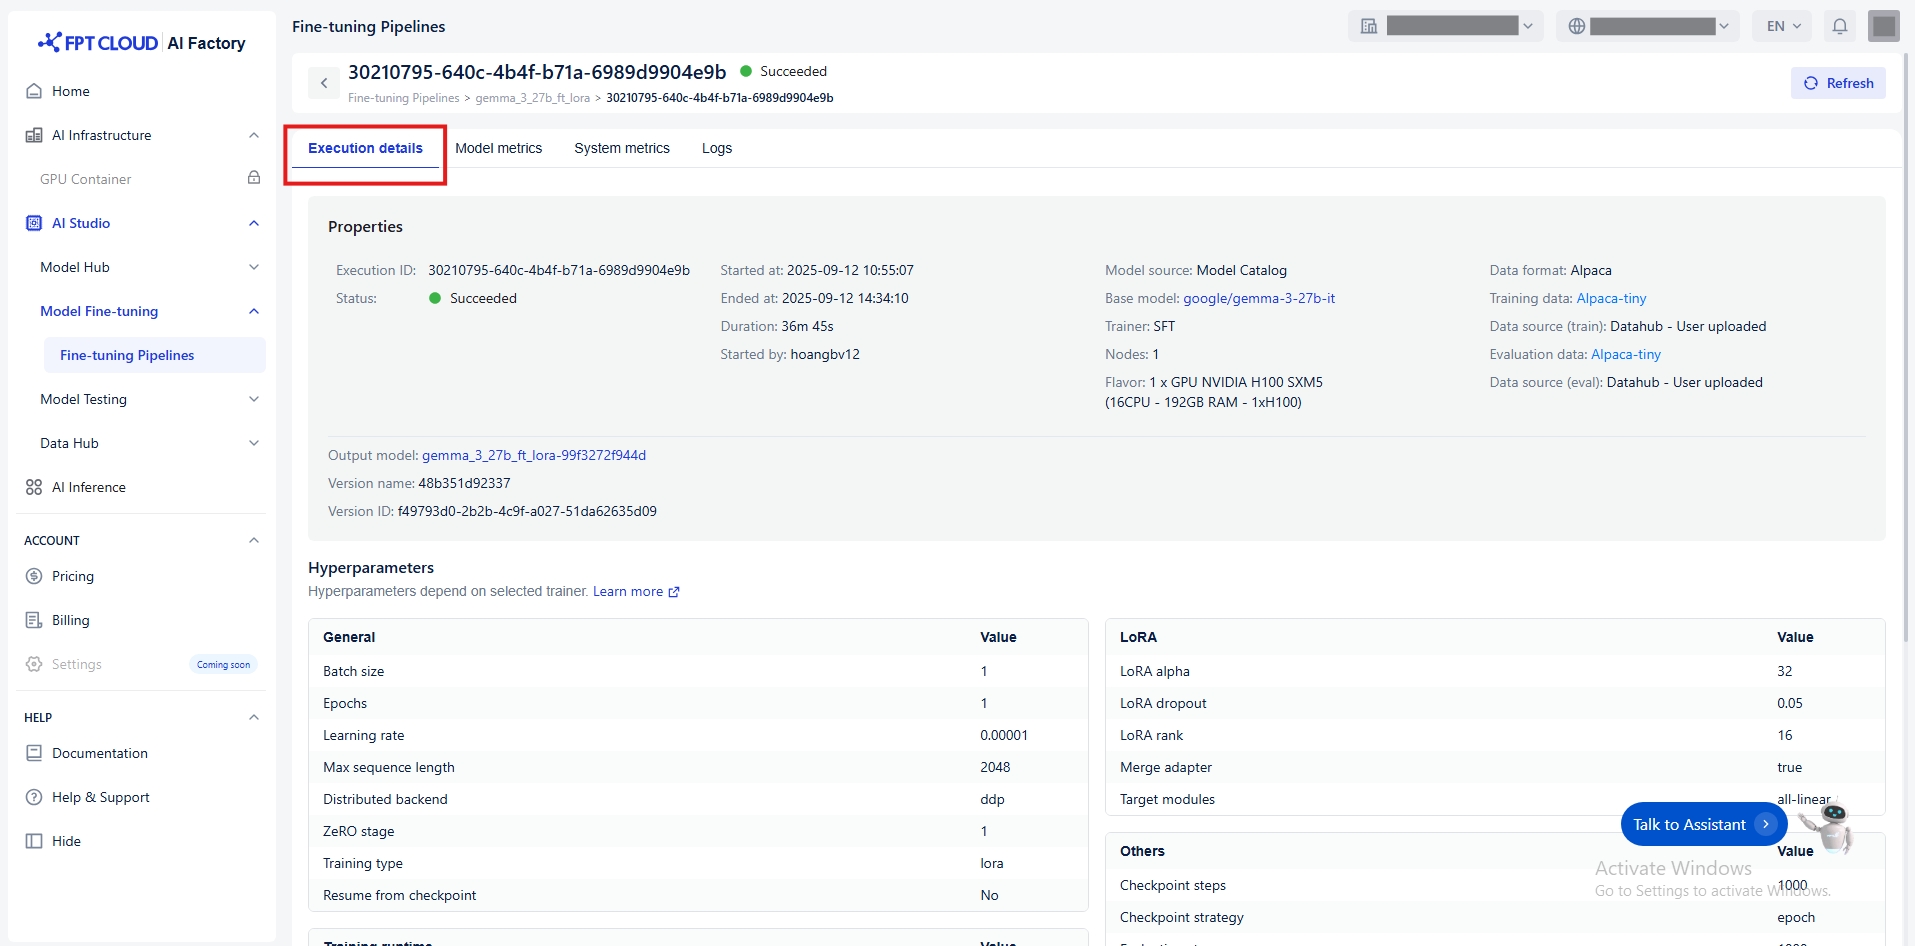
Task: Open the AI Inference section
Action: pos(88,487)
